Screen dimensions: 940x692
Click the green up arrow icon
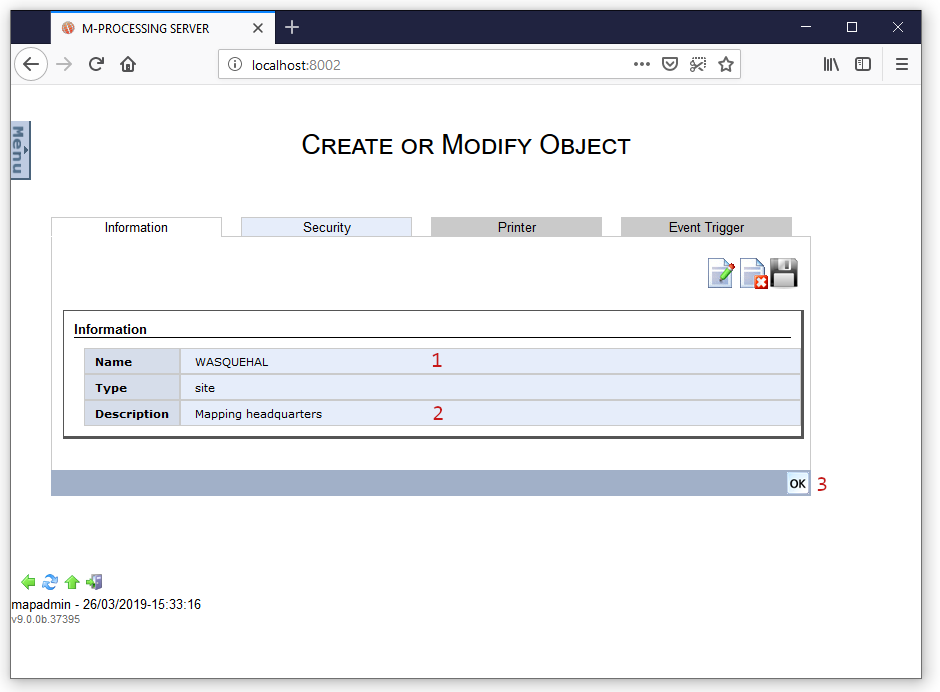[72, 582]
